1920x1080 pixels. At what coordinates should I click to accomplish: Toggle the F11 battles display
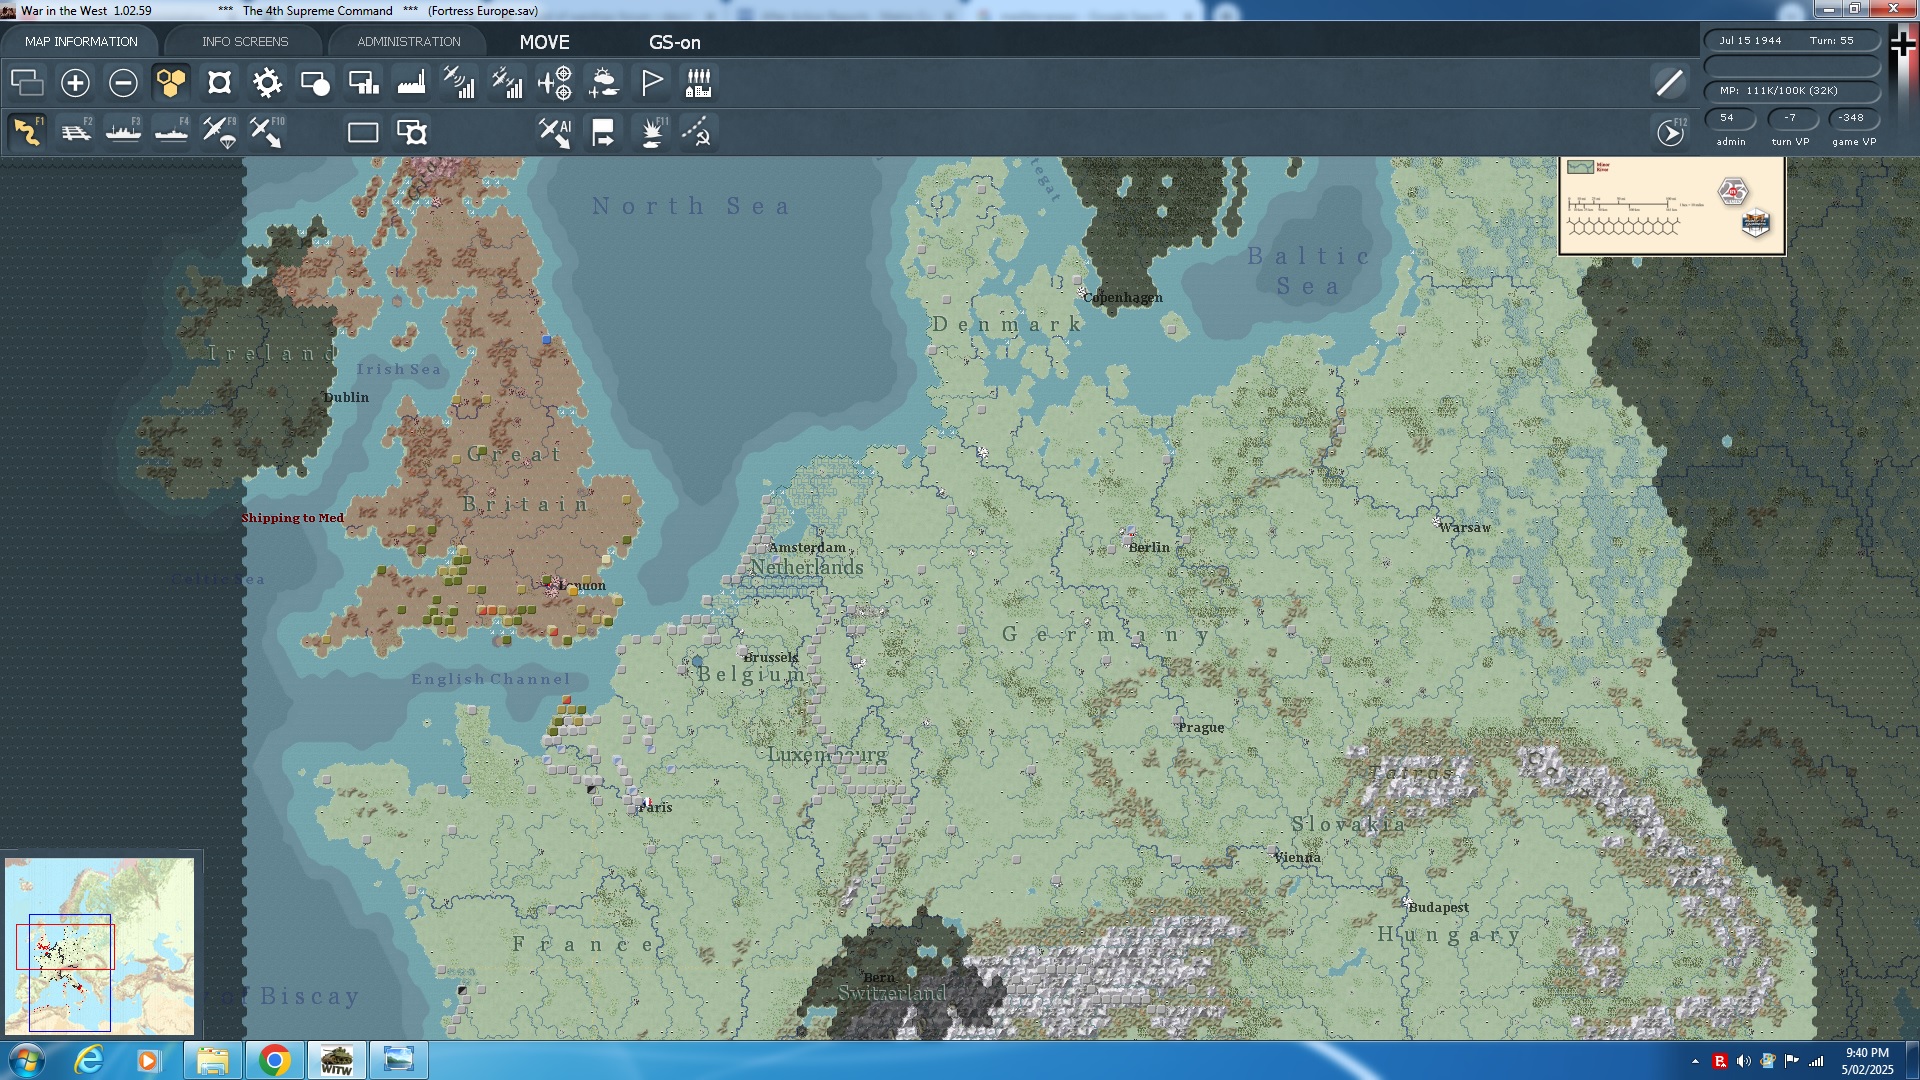click(x=651, y=131)
